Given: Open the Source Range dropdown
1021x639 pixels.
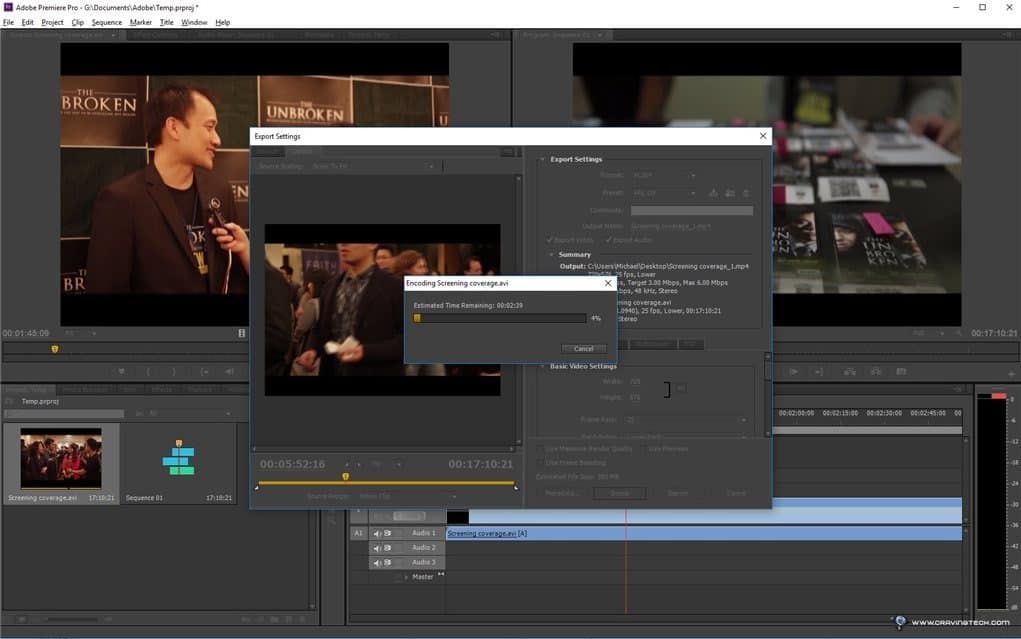Looking at the screenshot, I should pyautogui.click(x=408, y=496).
